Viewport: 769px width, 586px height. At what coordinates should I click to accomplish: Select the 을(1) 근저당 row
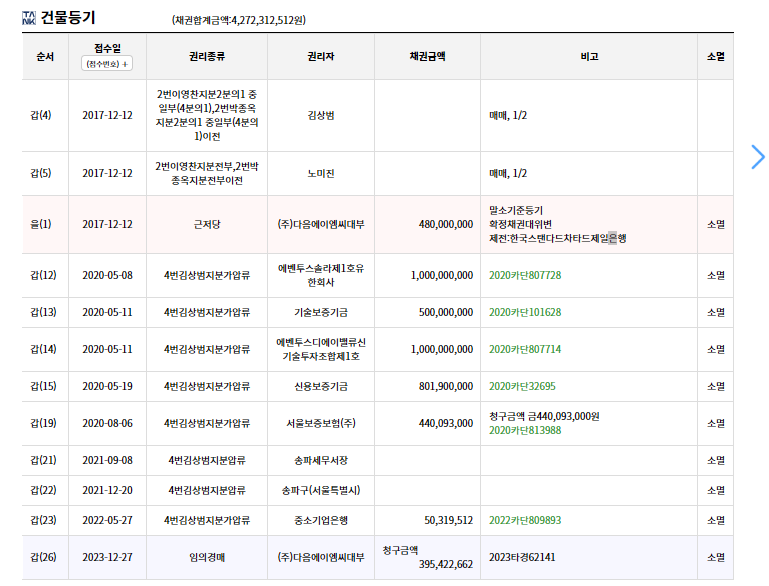[x=378, y=225]
